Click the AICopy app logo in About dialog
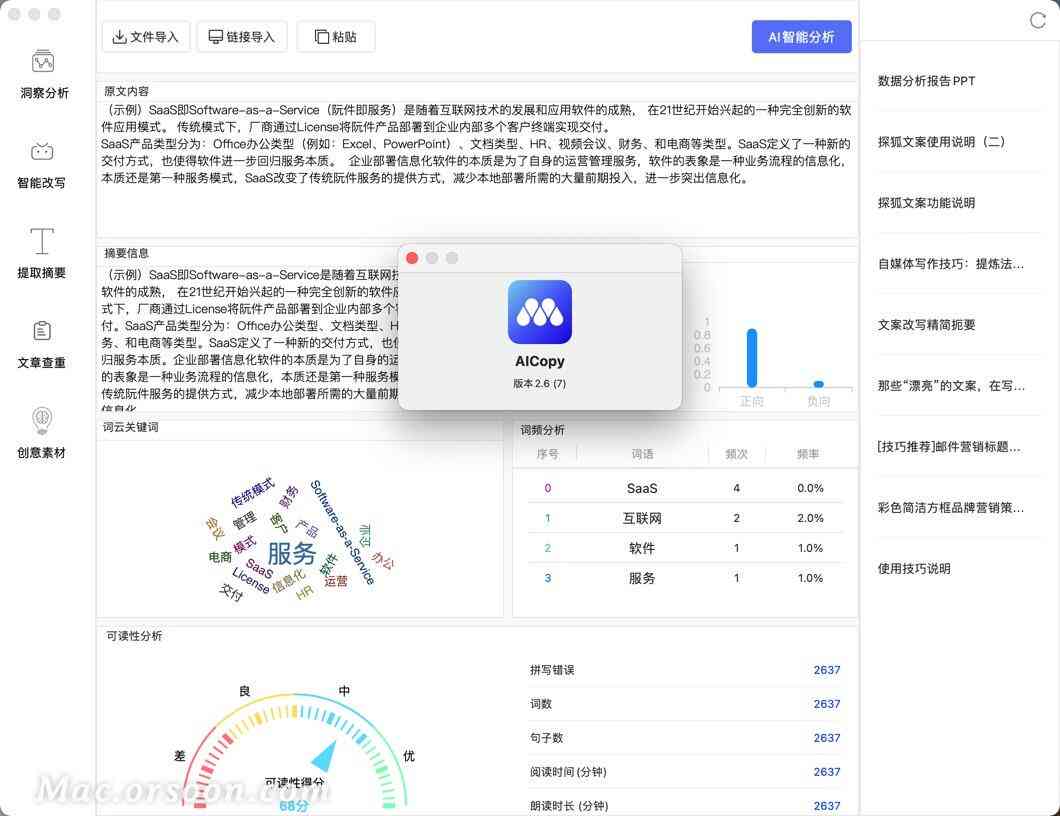Viewport: 1060px width, 816px height. point(539,312)
